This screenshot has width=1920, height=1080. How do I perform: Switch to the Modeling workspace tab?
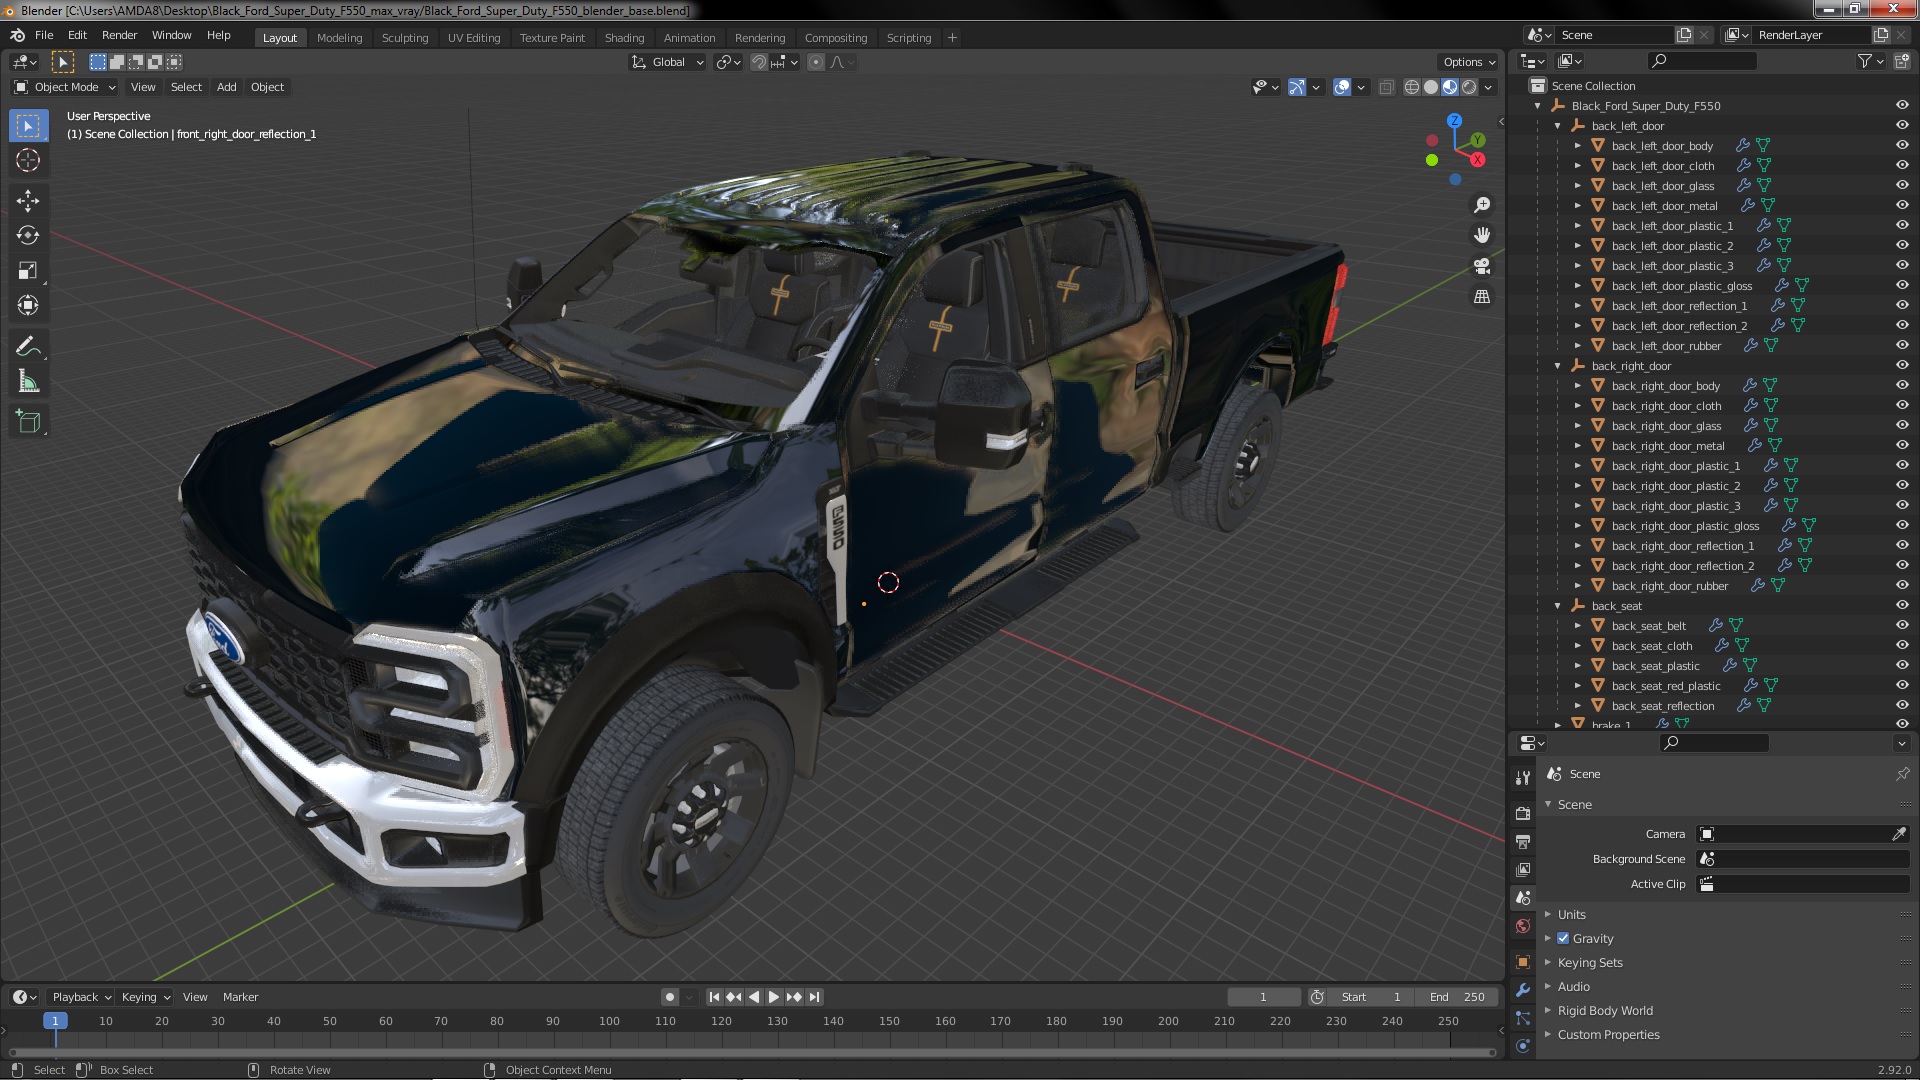(x=339, y=38)
